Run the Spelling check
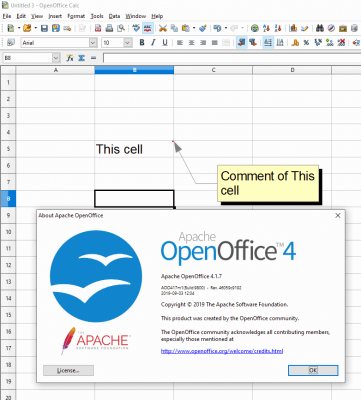 point(136,28)
